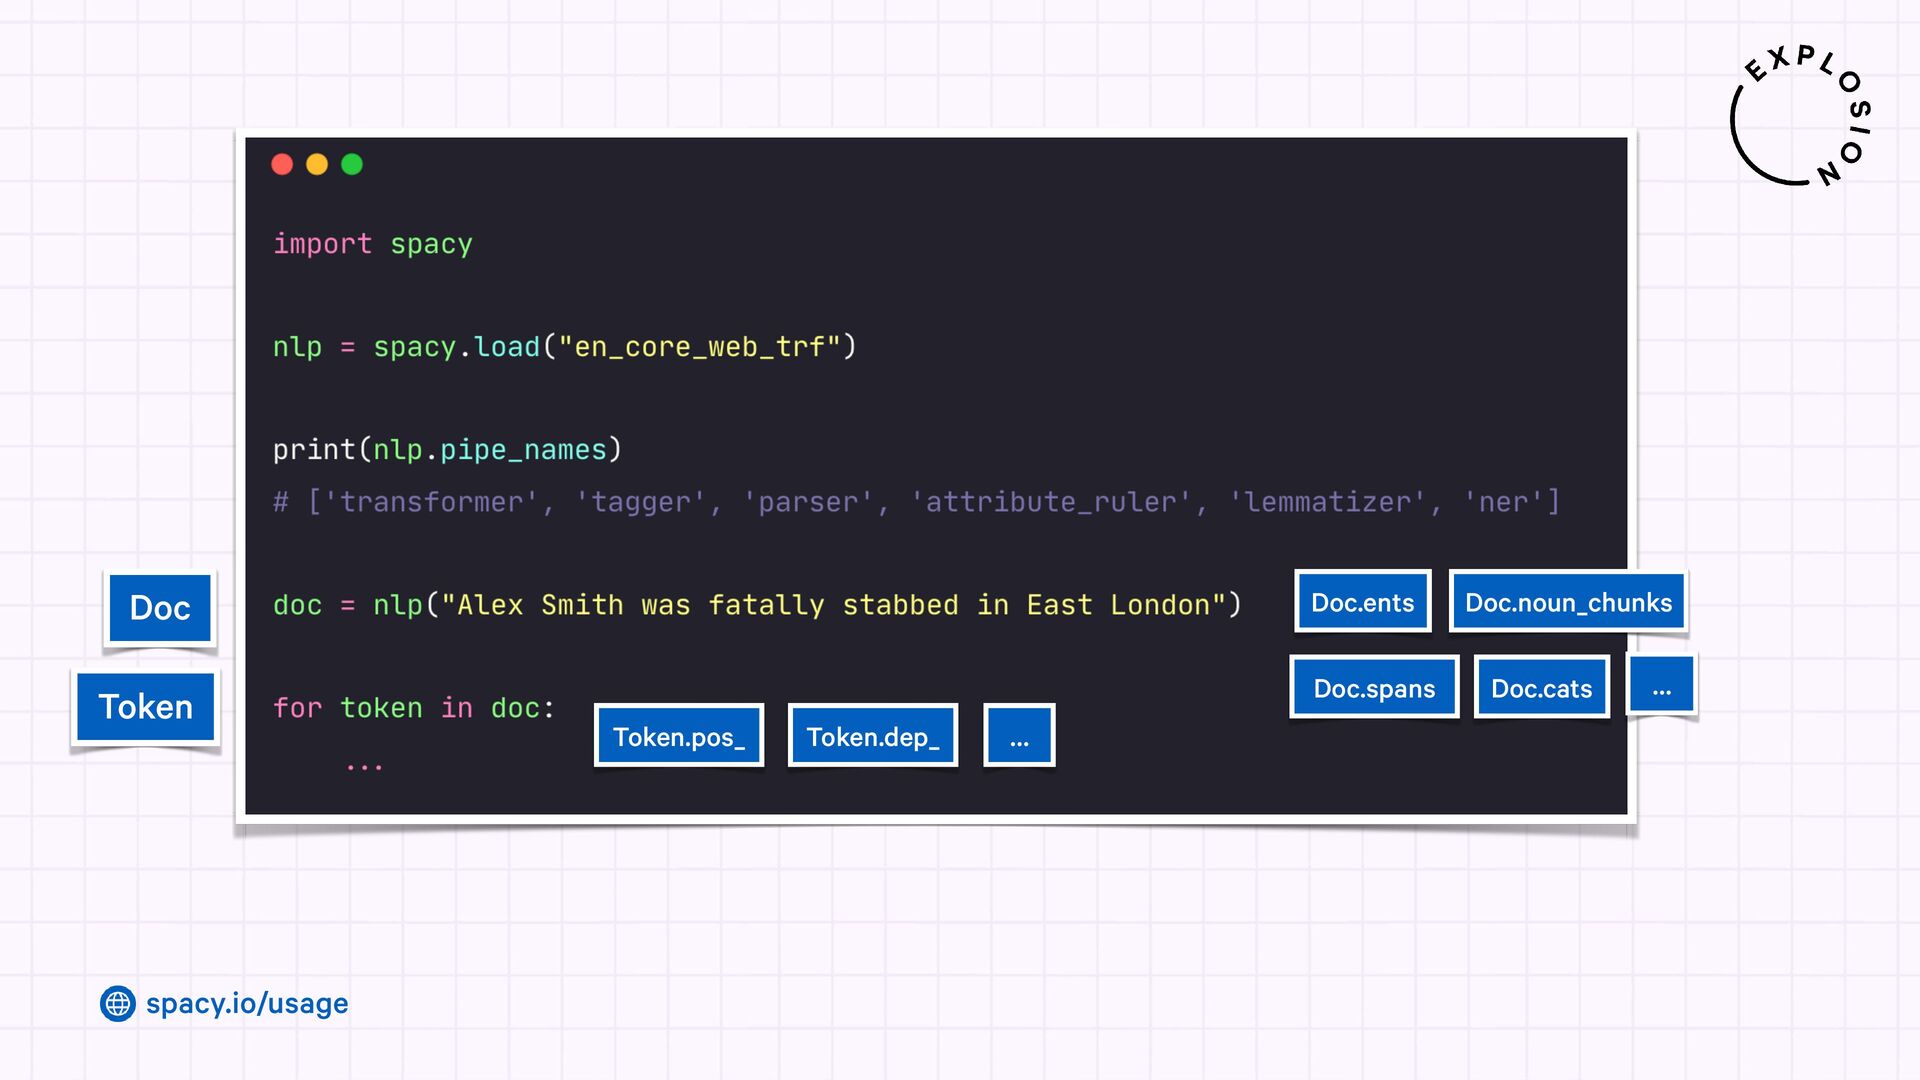Click the "en_core_web_trf" model string

[698, 347]
